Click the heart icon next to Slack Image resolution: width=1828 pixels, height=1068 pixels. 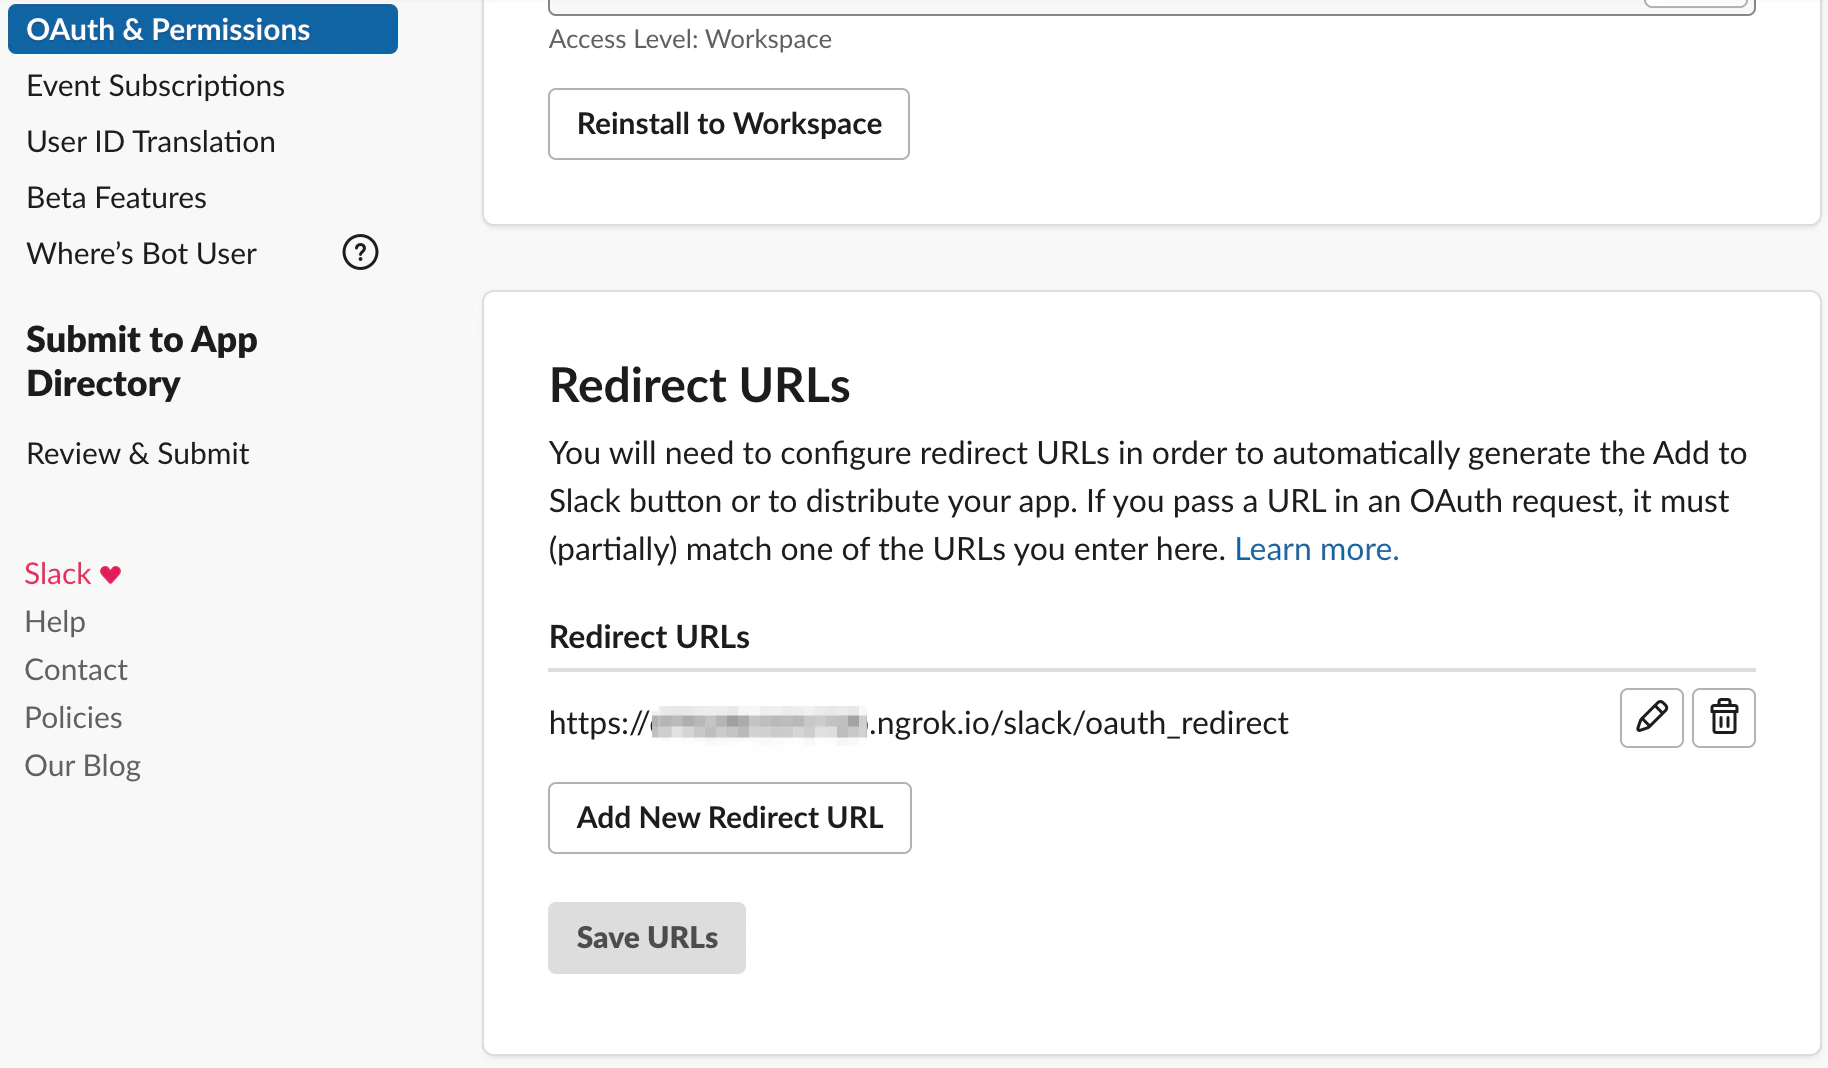point(111,575)
